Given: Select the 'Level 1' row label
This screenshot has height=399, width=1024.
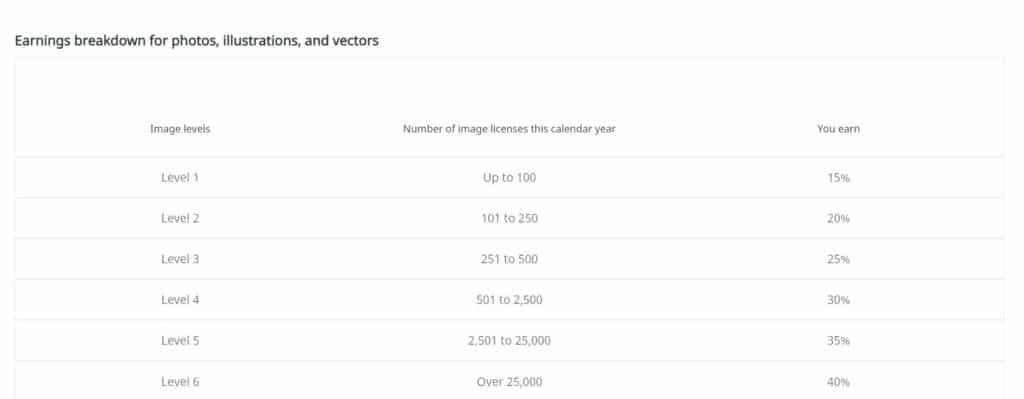Looking at the screenshot, I should click(x=180, y=177).
